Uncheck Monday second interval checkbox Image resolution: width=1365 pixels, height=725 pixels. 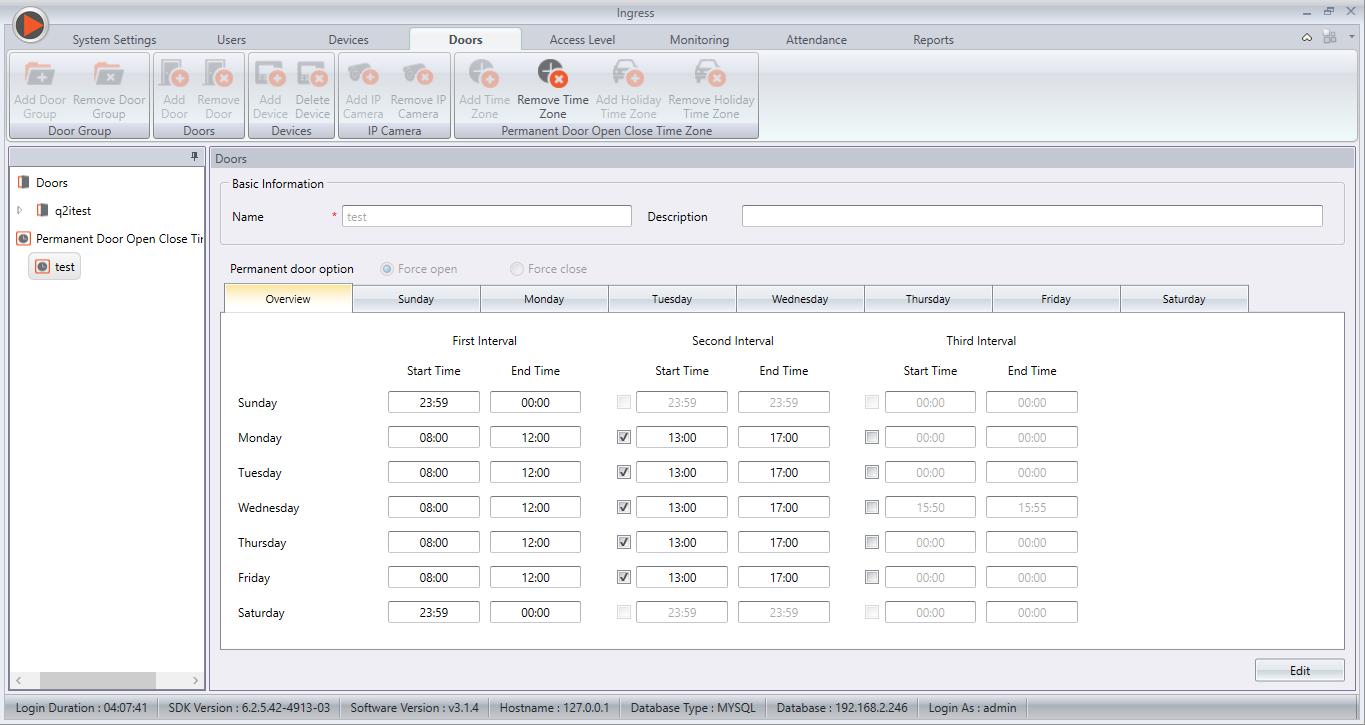[x=624, y=437]
